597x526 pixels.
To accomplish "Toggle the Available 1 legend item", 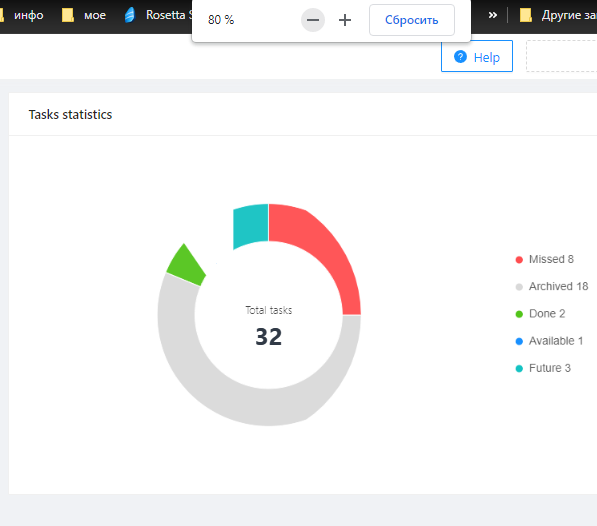I will (x=549, y=341).
